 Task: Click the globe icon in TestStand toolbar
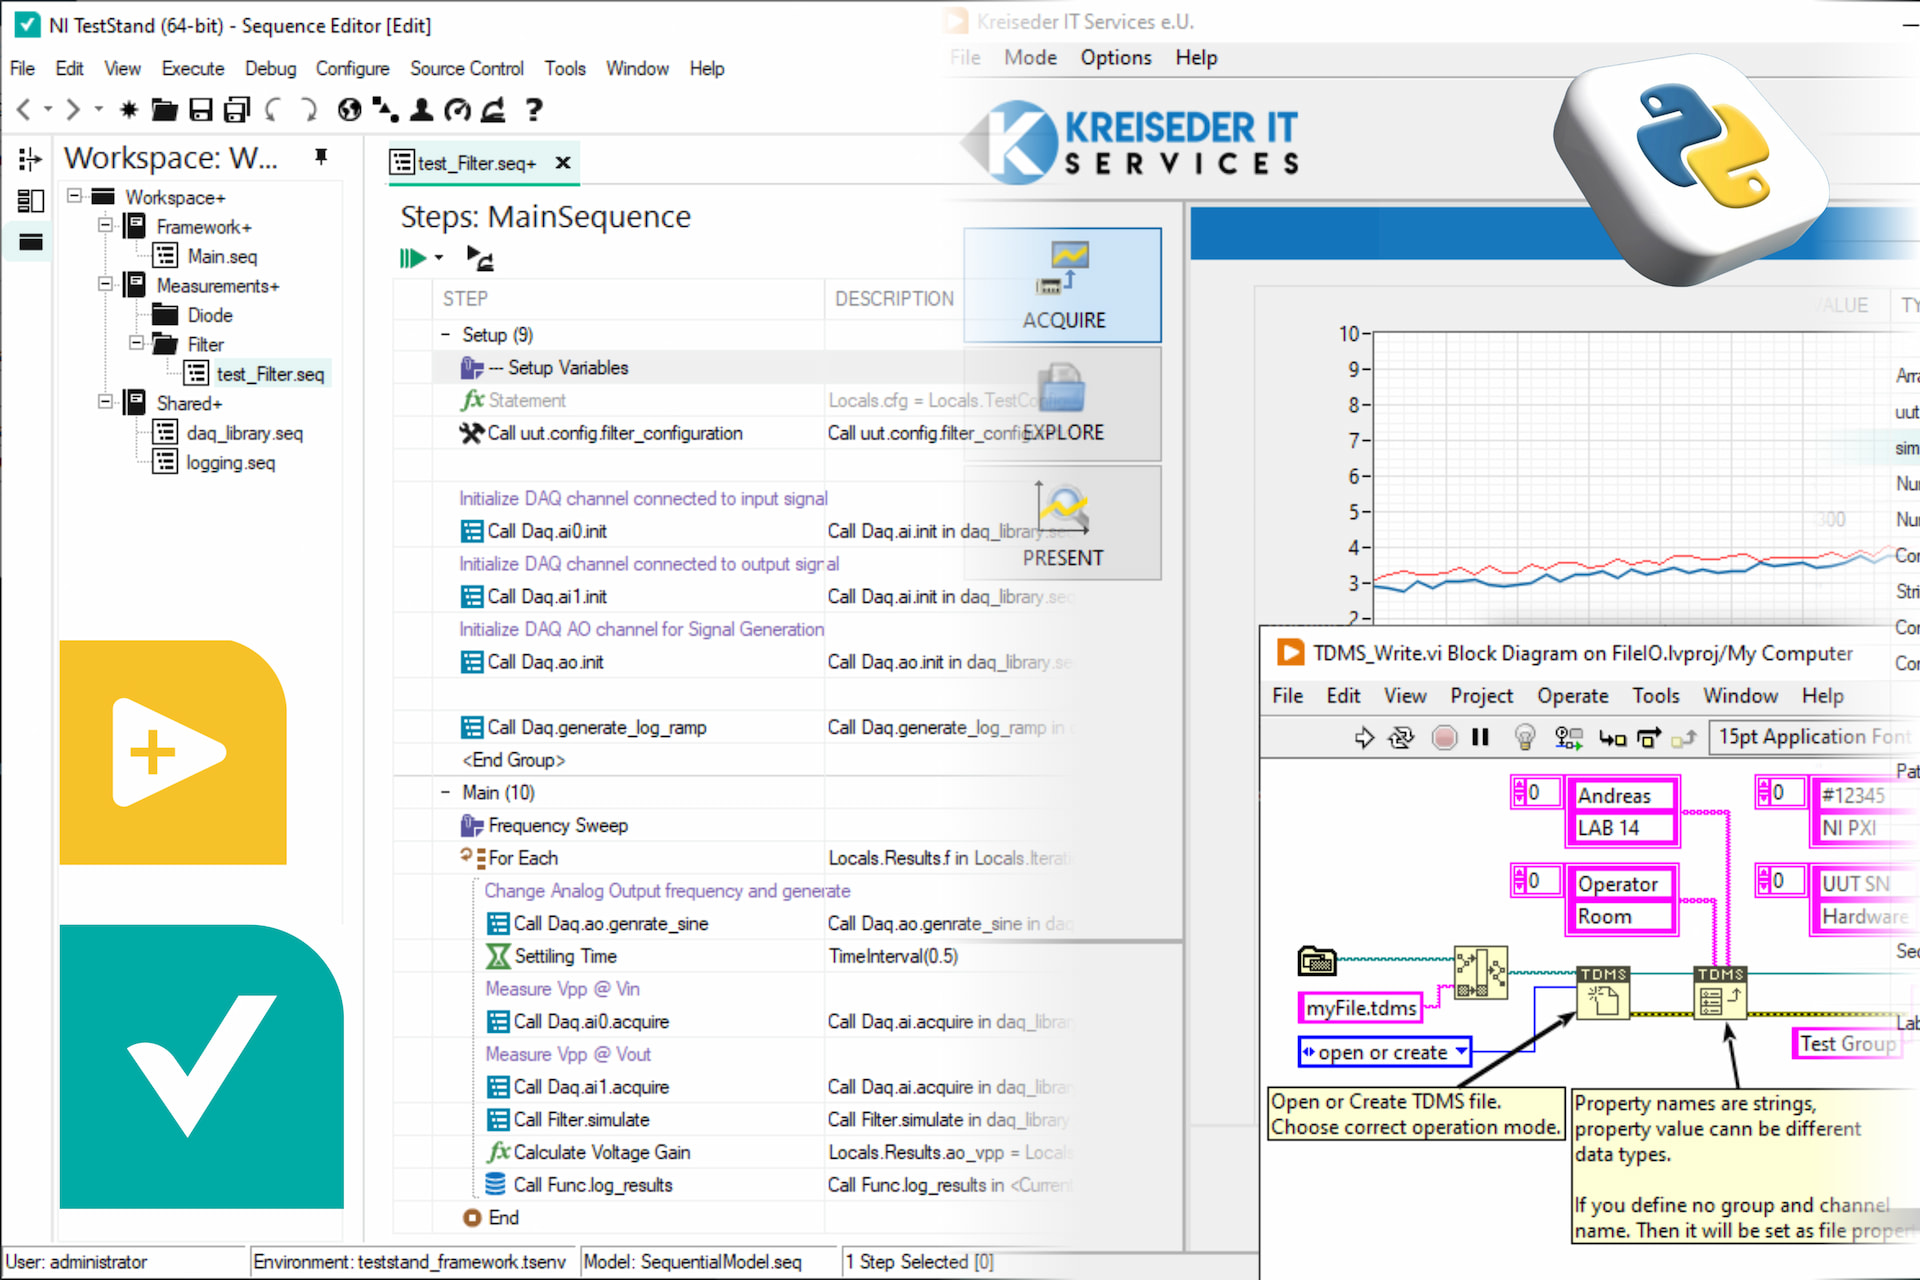point(349,109)
